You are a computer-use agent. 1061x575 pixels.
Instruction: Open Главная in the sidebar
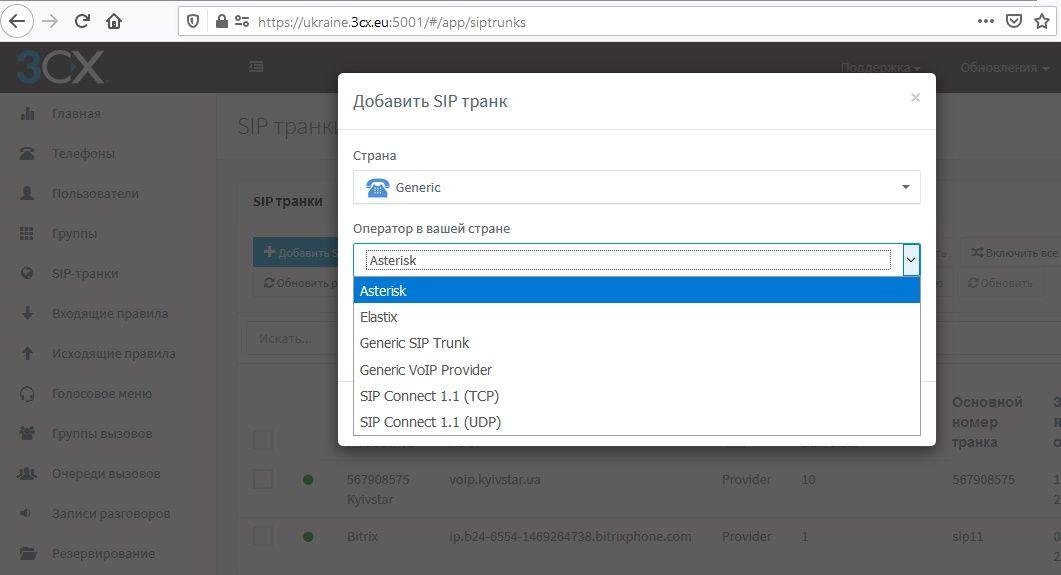(x=76, y=114)
